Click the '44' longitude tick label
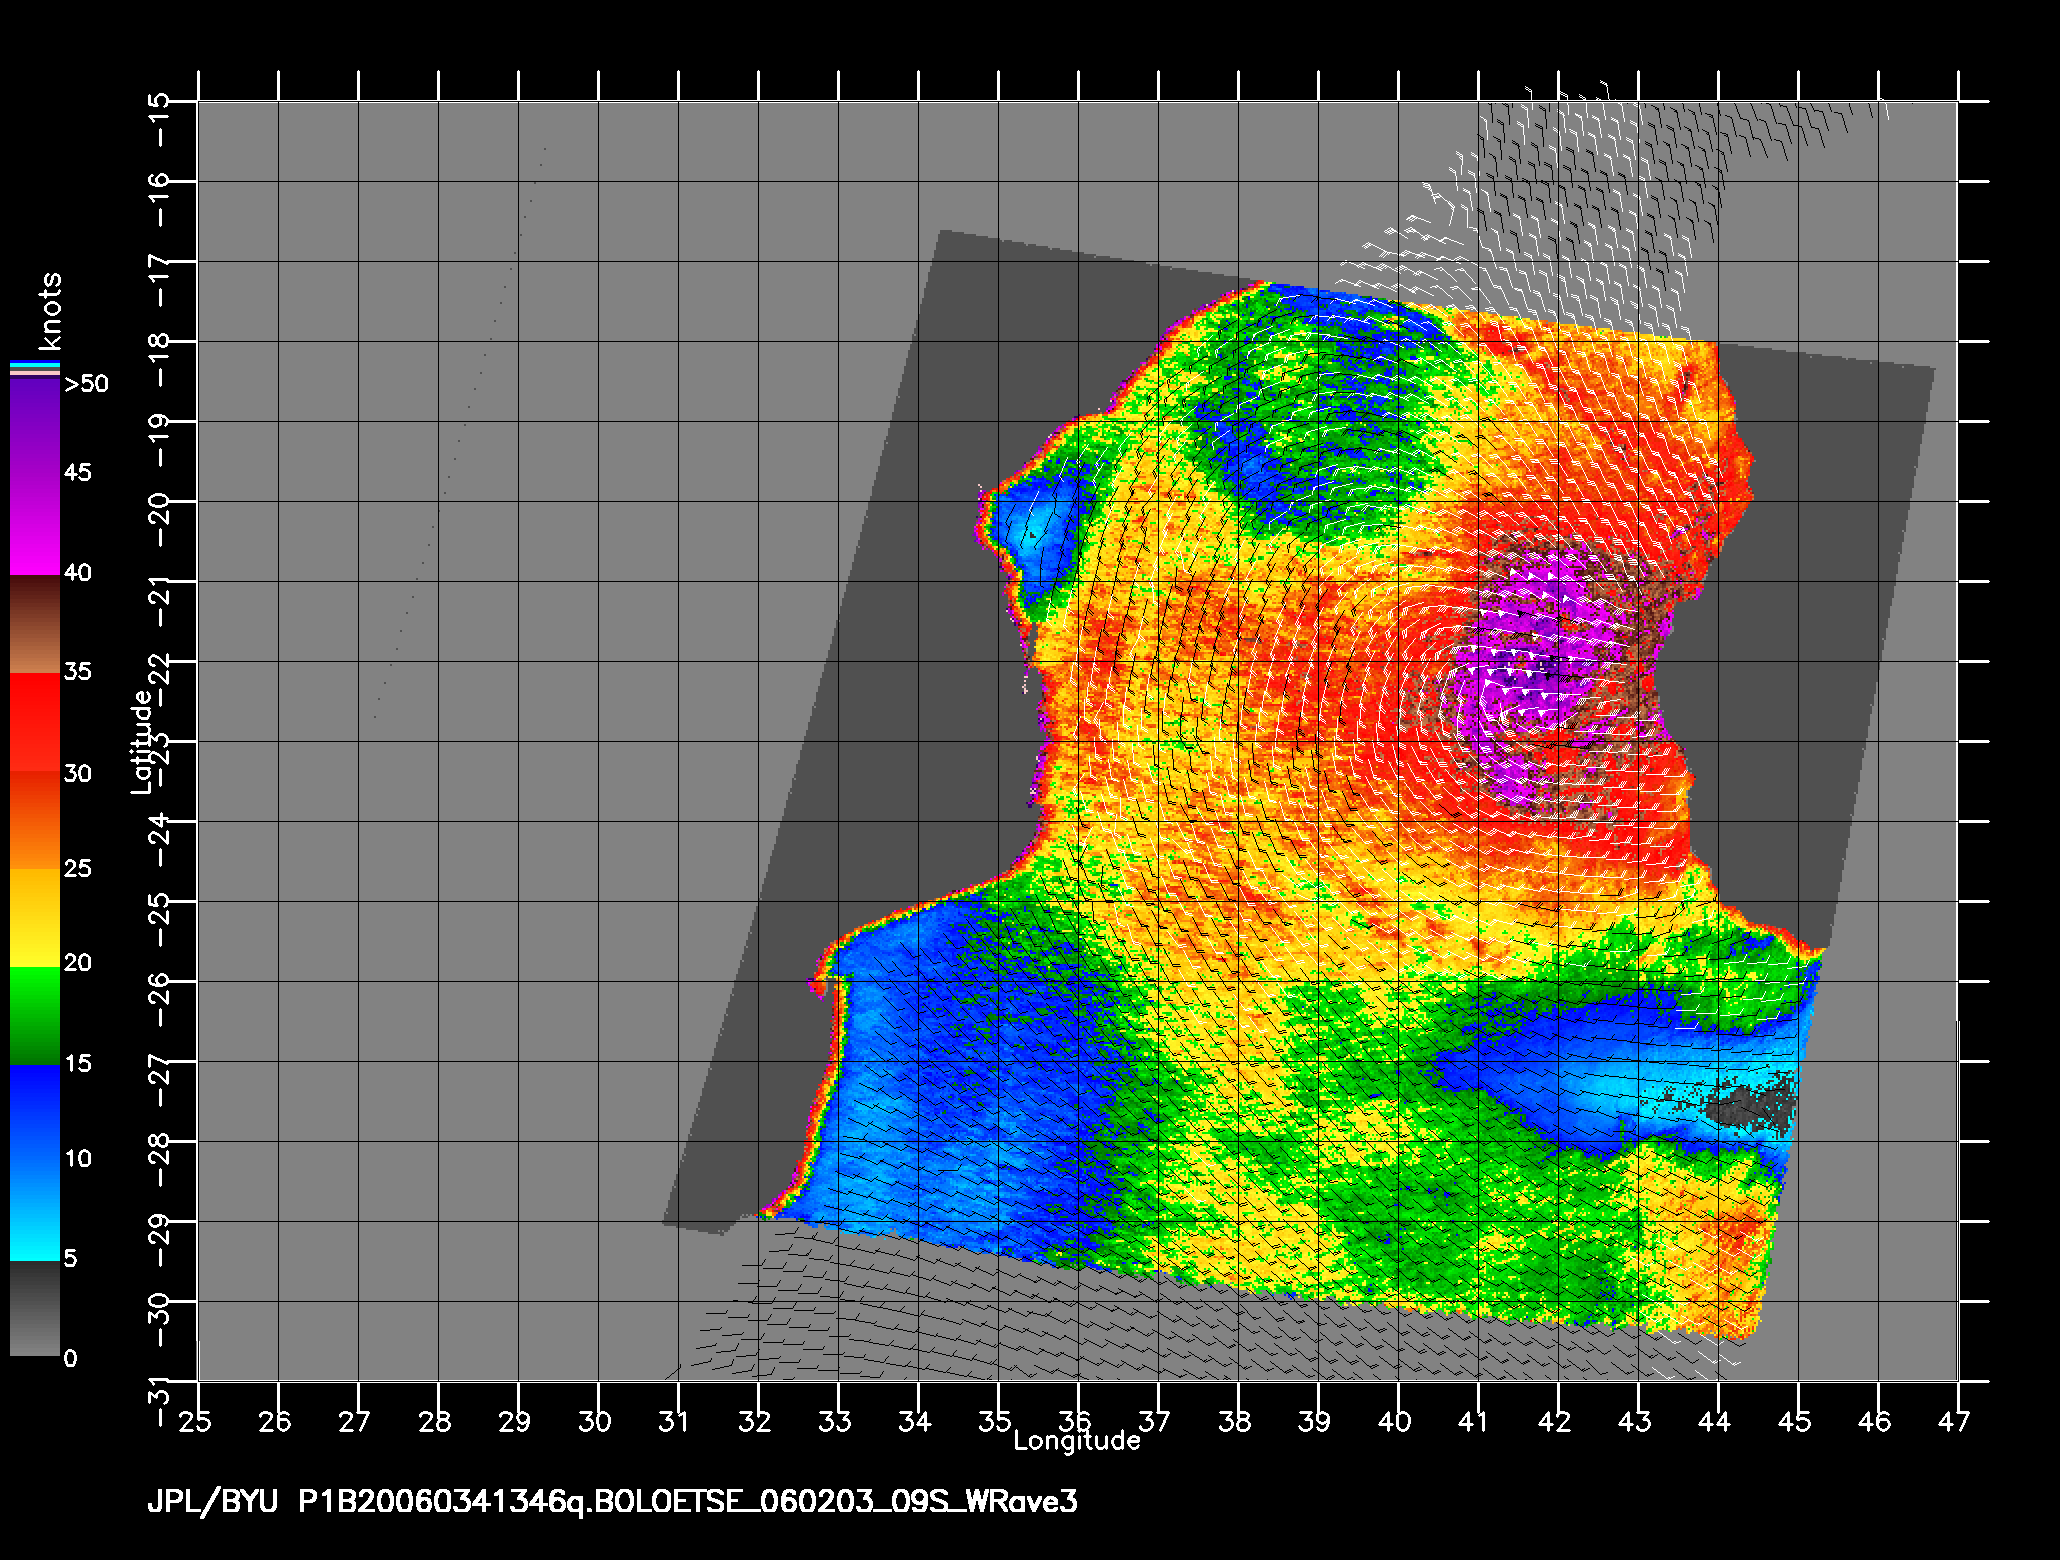2060x1560 pixels. coord(1715,1421)
